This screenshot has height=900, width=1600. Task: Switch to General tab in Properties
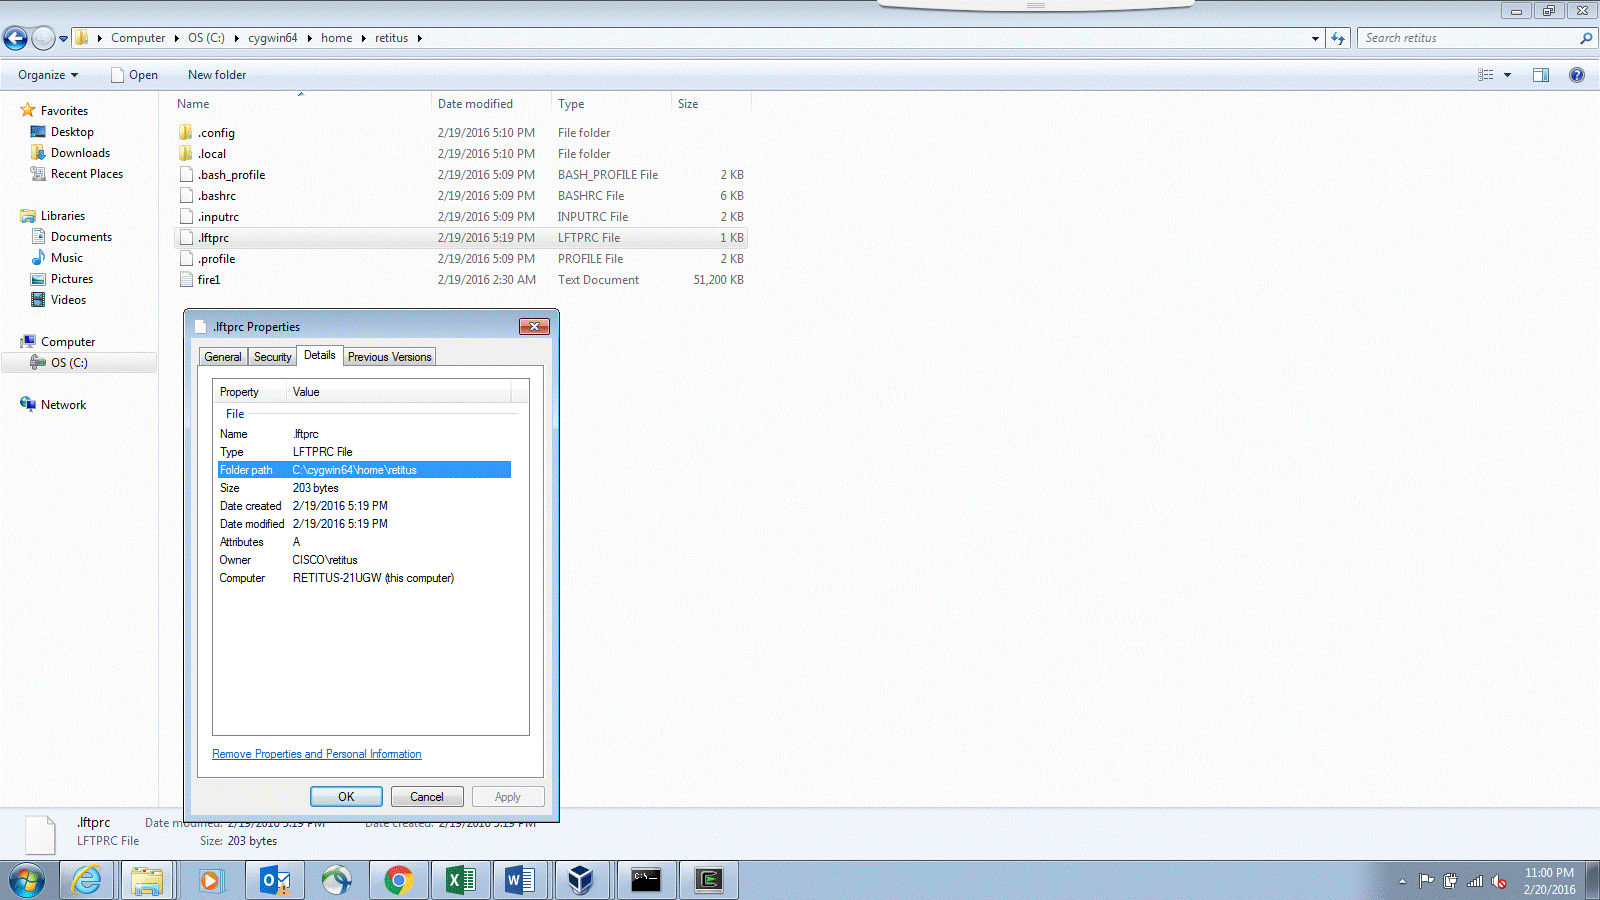pyautogui.click(x=223, y=357)
